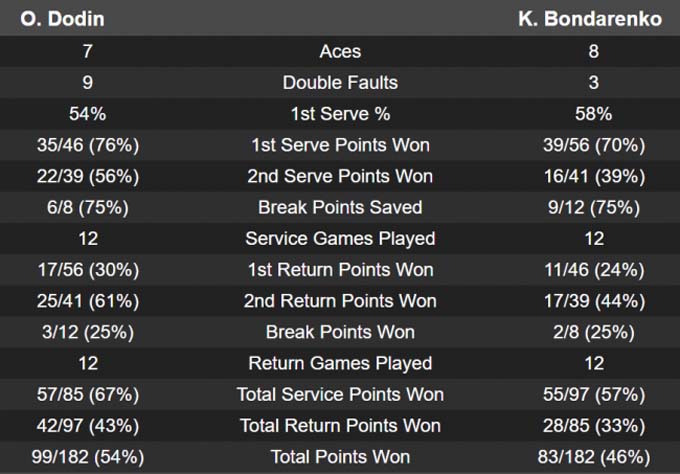Click the 1st Serve Points Won label
680x474 pixels.
click(x=340, y=145)
